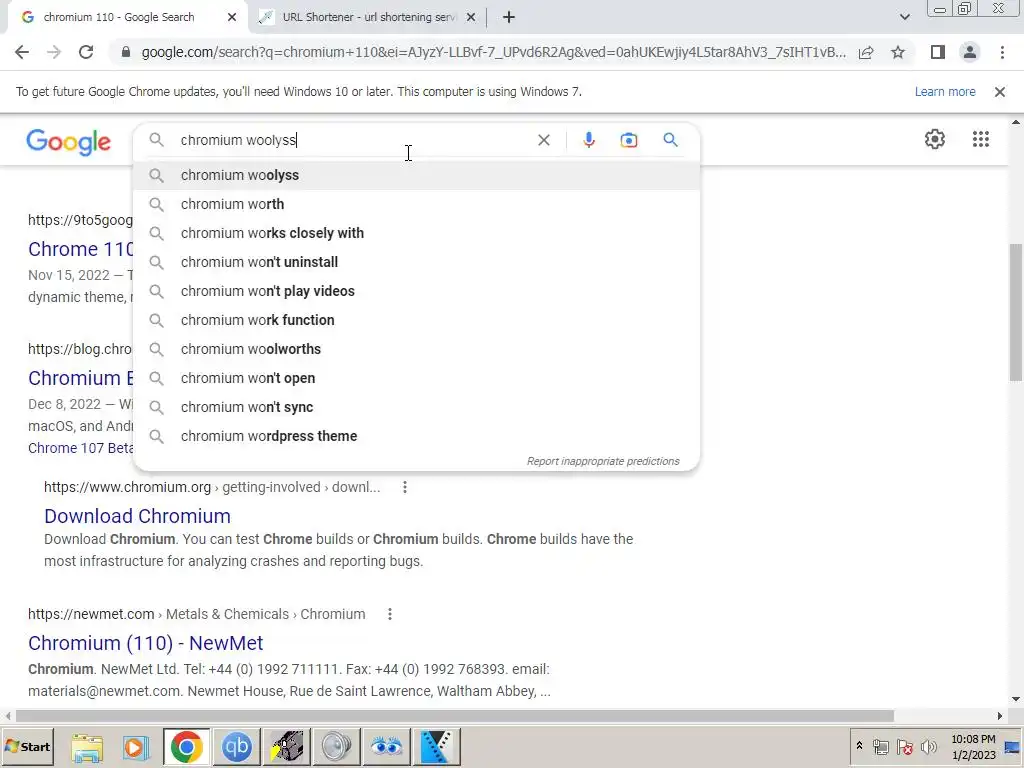Switch to the URL Shortener tab
The image size is (1024, 768).
coord(369,18)
